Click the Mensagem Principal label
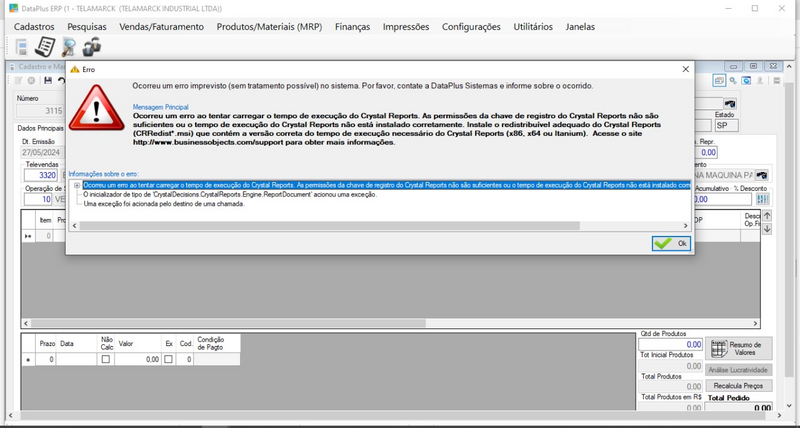The image size is (800, 428). click(161, 107)
